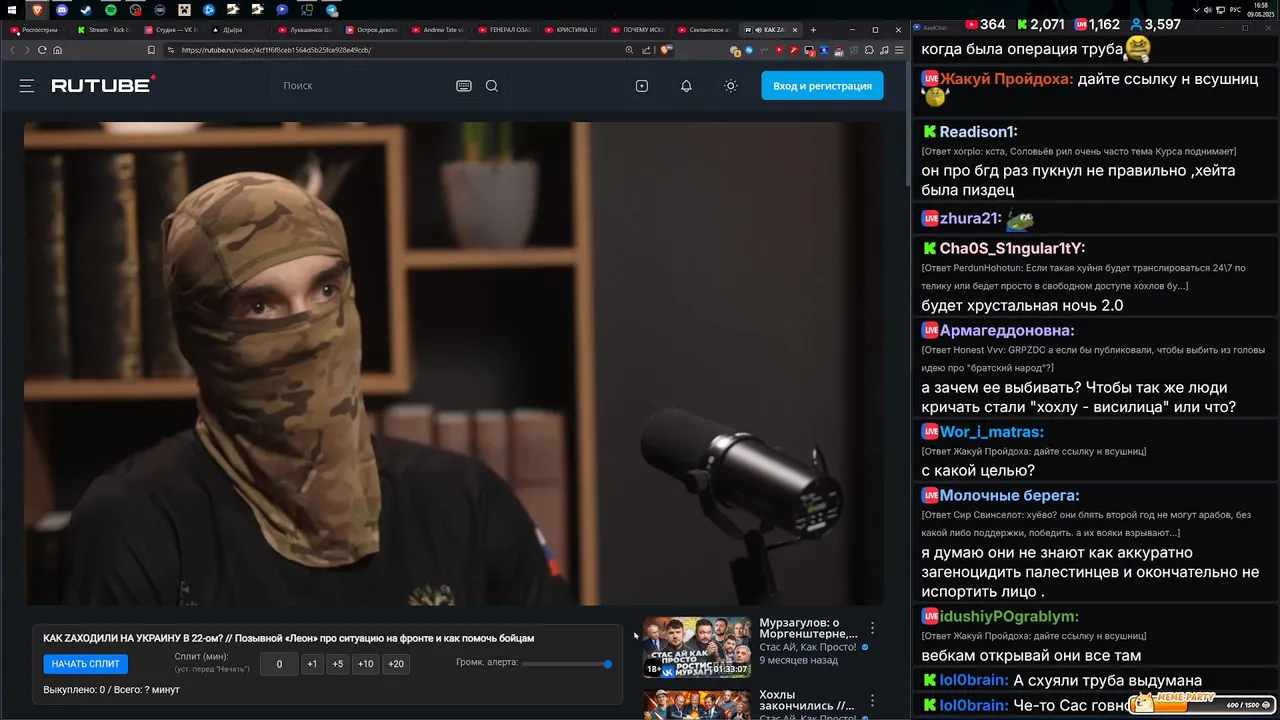Click the split minutes field showing 0

click(279, 664)
